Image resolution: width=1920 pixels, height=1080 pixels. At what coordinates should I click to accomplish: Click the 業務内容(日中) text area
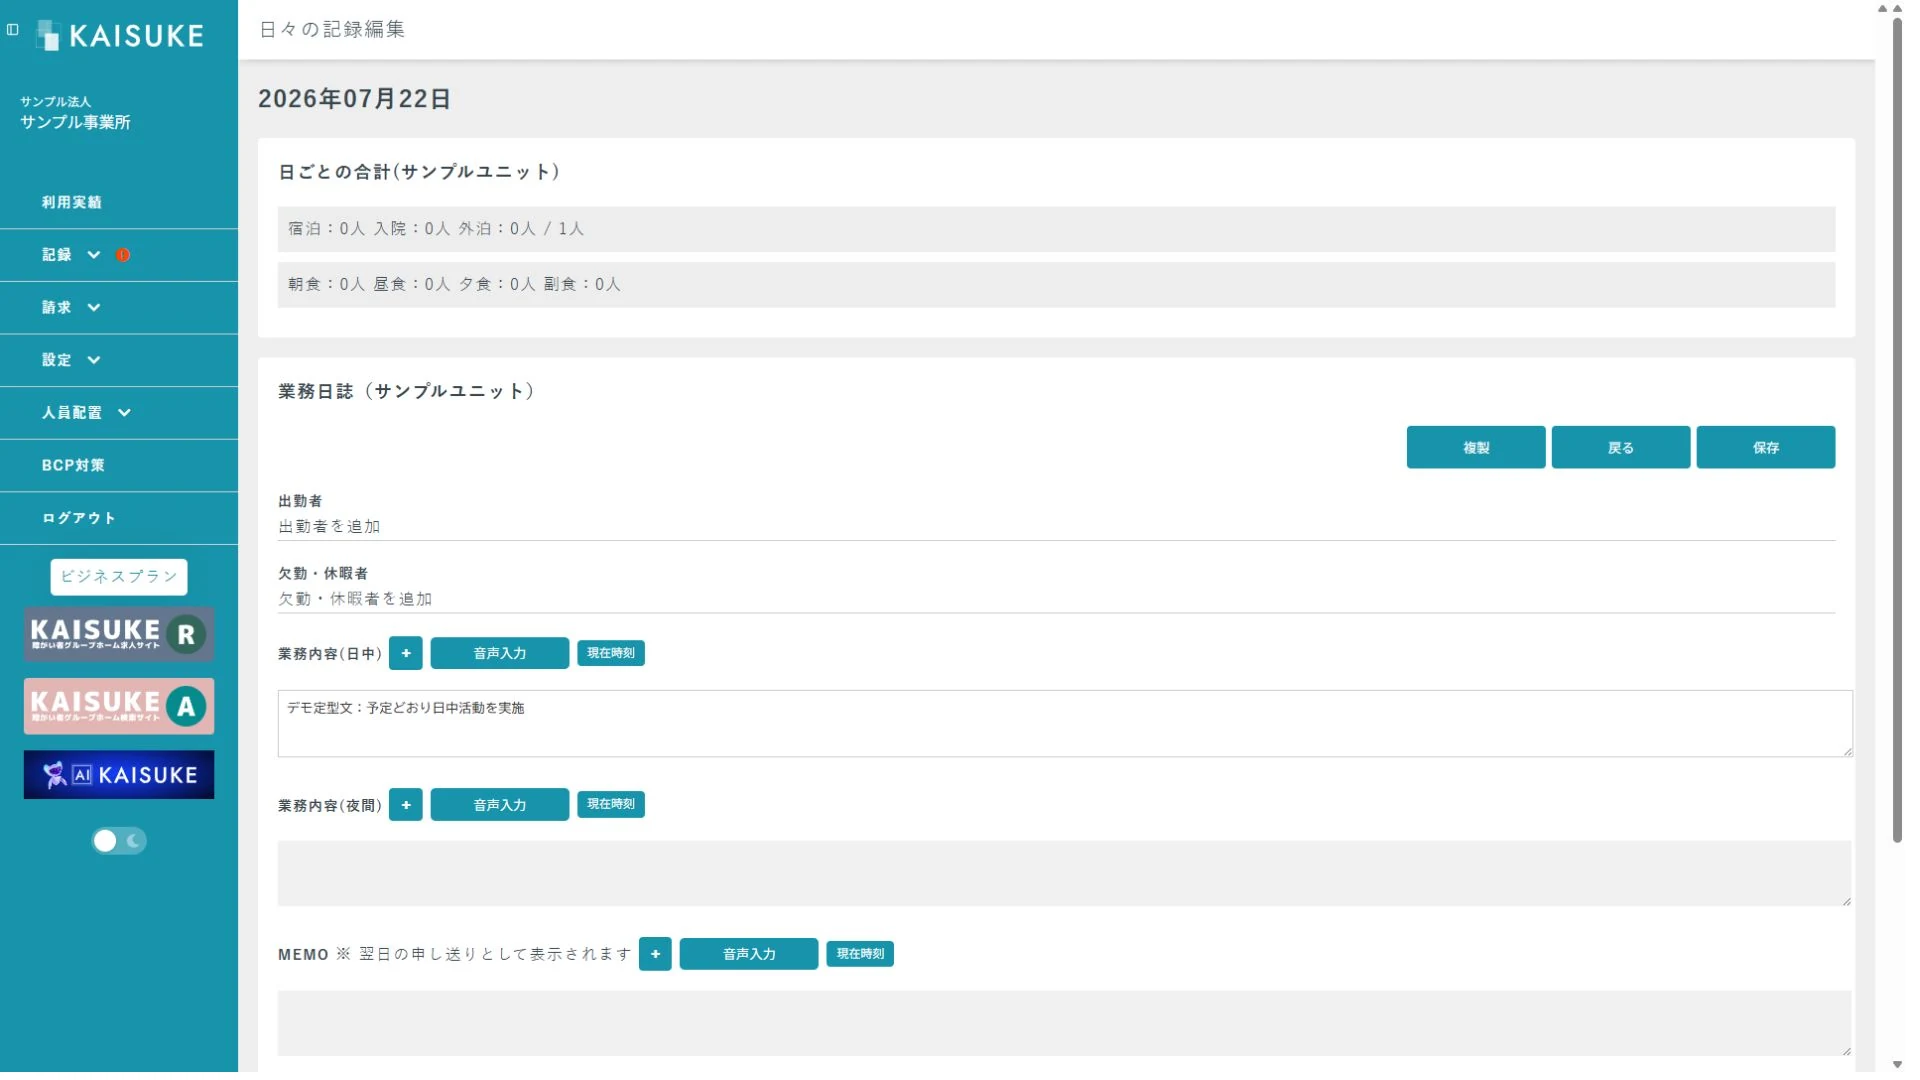tap(1065, 723)
